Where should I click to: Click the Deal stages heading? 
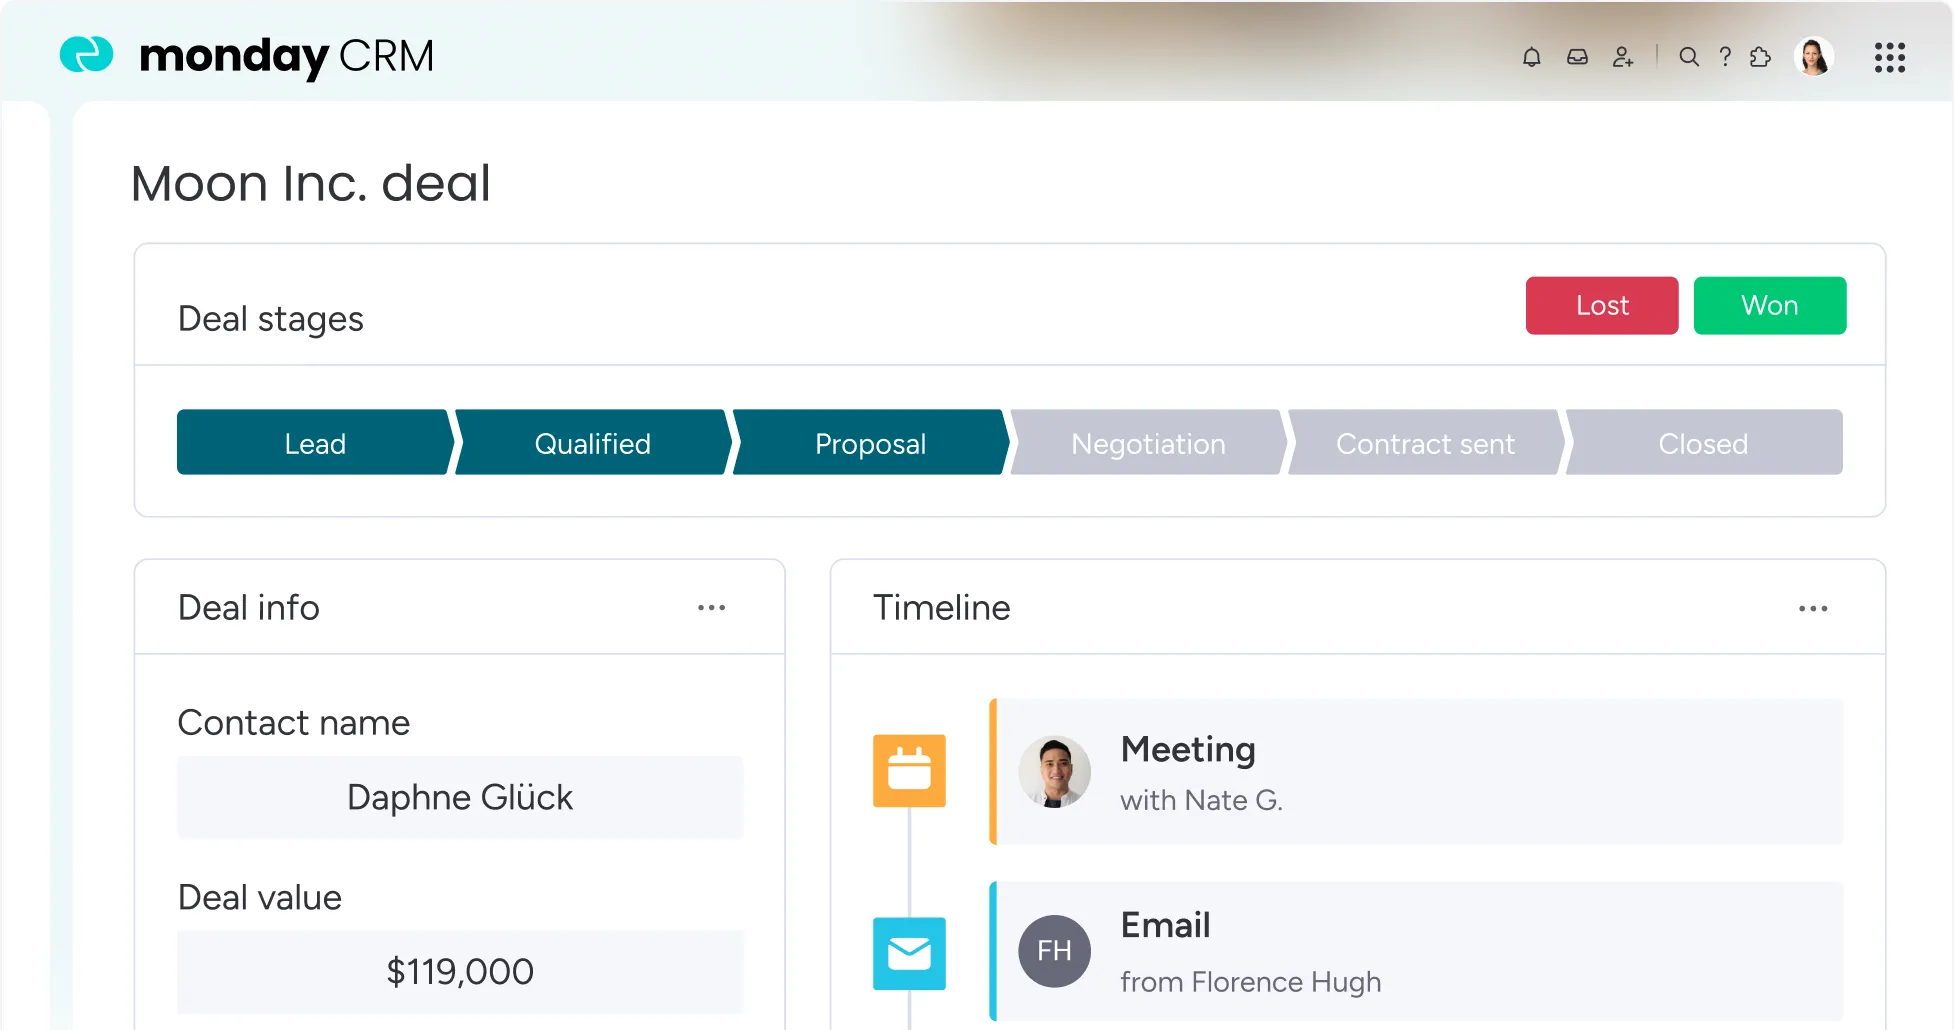pos(271,319)
